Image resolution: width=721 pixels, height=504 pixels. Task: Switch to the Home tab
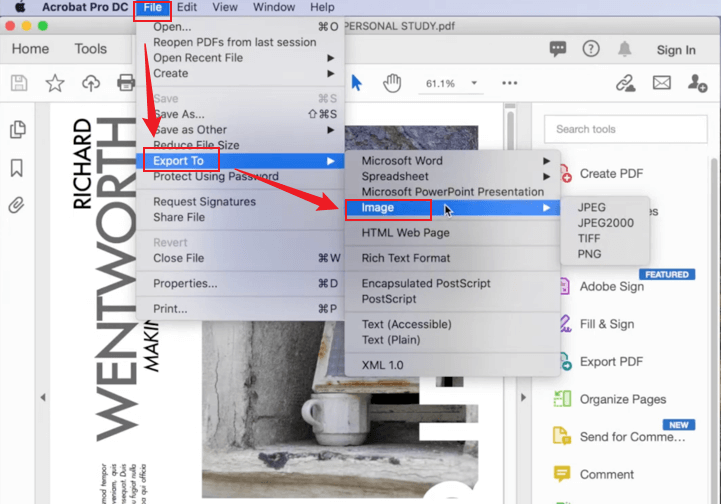pos(30,49)
